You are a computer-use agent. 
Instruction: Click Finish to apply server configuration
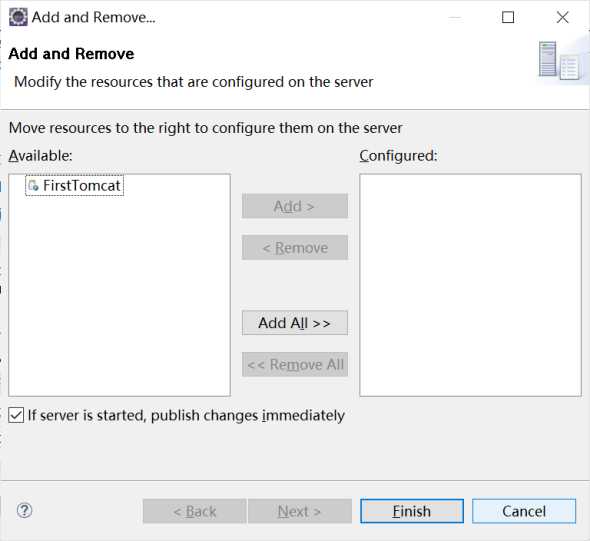point(412,511)
